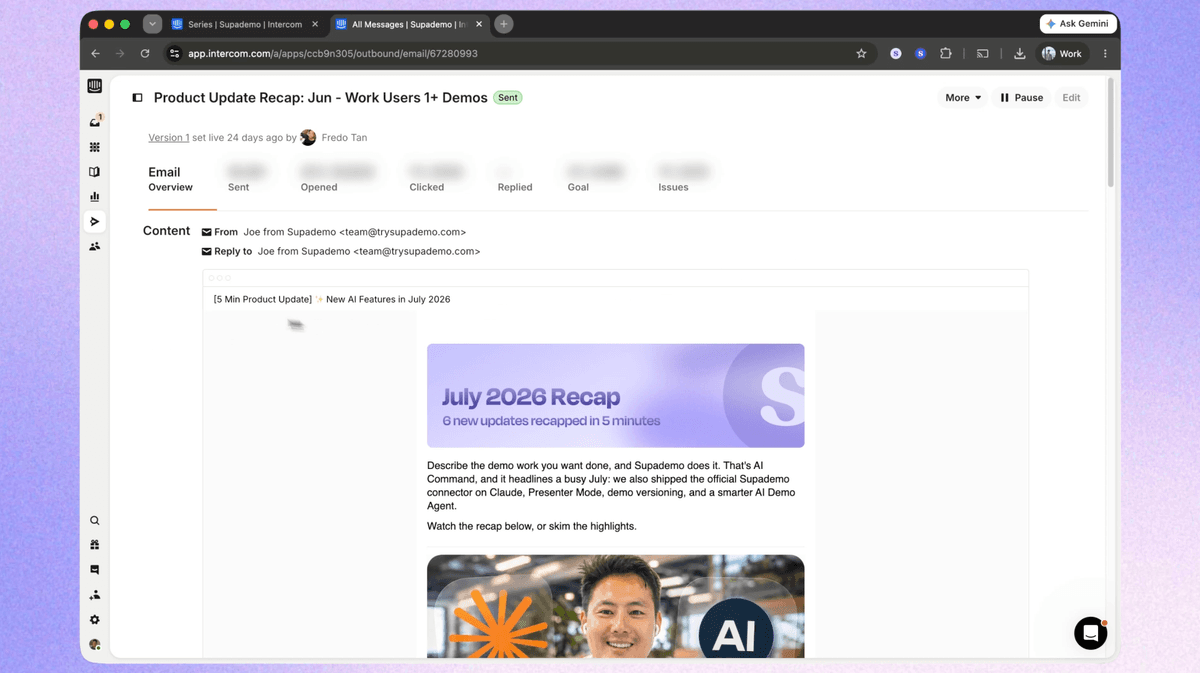Expand the tab search dropdown arrow
This screenshot has height=673, width=1200.
[152, 24]
